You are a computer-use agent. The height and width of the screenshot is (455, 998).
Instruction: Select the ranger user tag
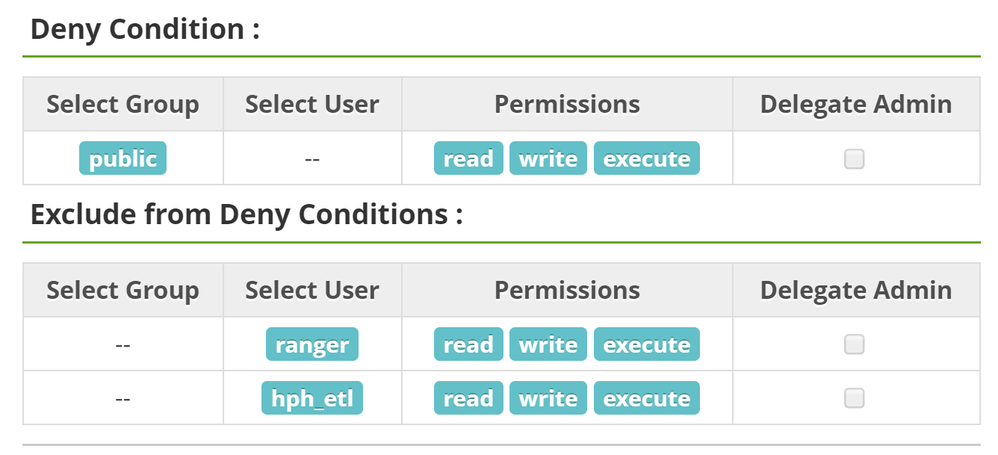point(312,345)
